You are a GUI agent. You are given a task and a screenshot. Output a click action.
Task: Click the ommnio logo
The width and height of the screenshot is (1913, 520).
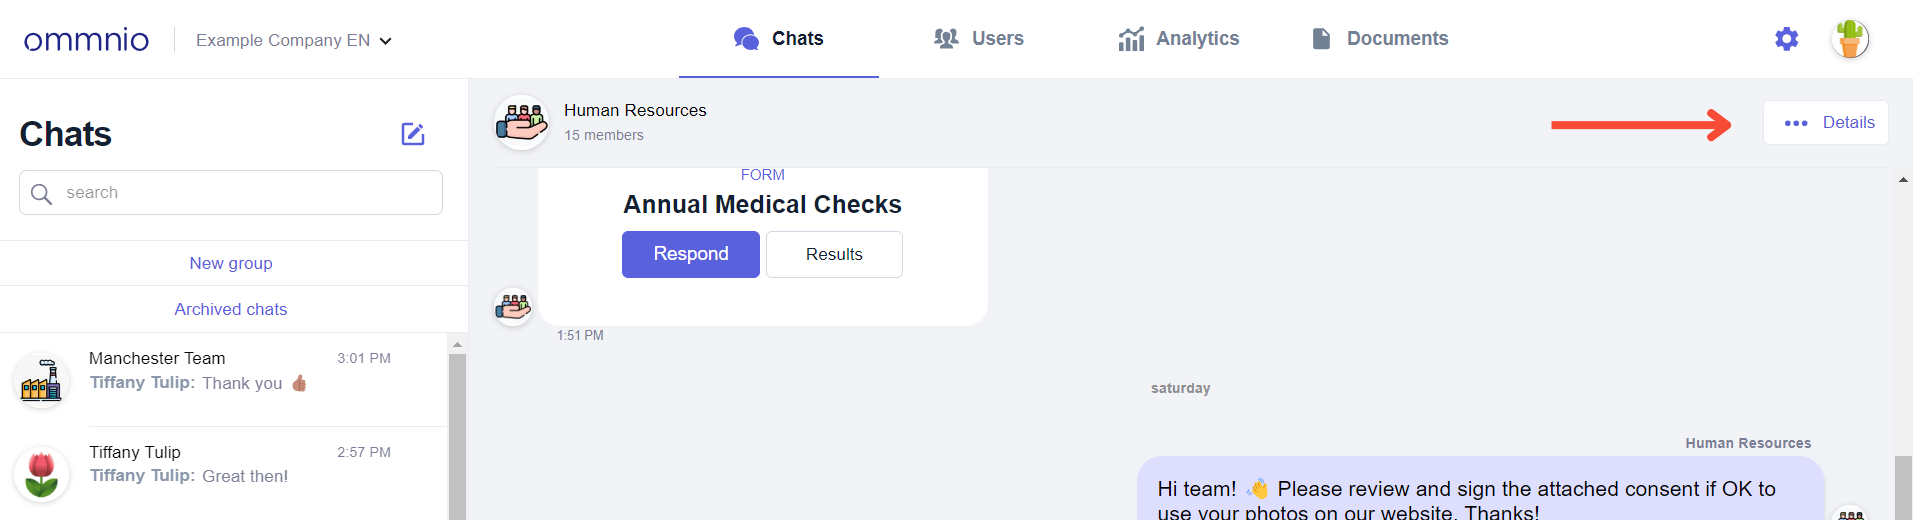click(87, 40)
